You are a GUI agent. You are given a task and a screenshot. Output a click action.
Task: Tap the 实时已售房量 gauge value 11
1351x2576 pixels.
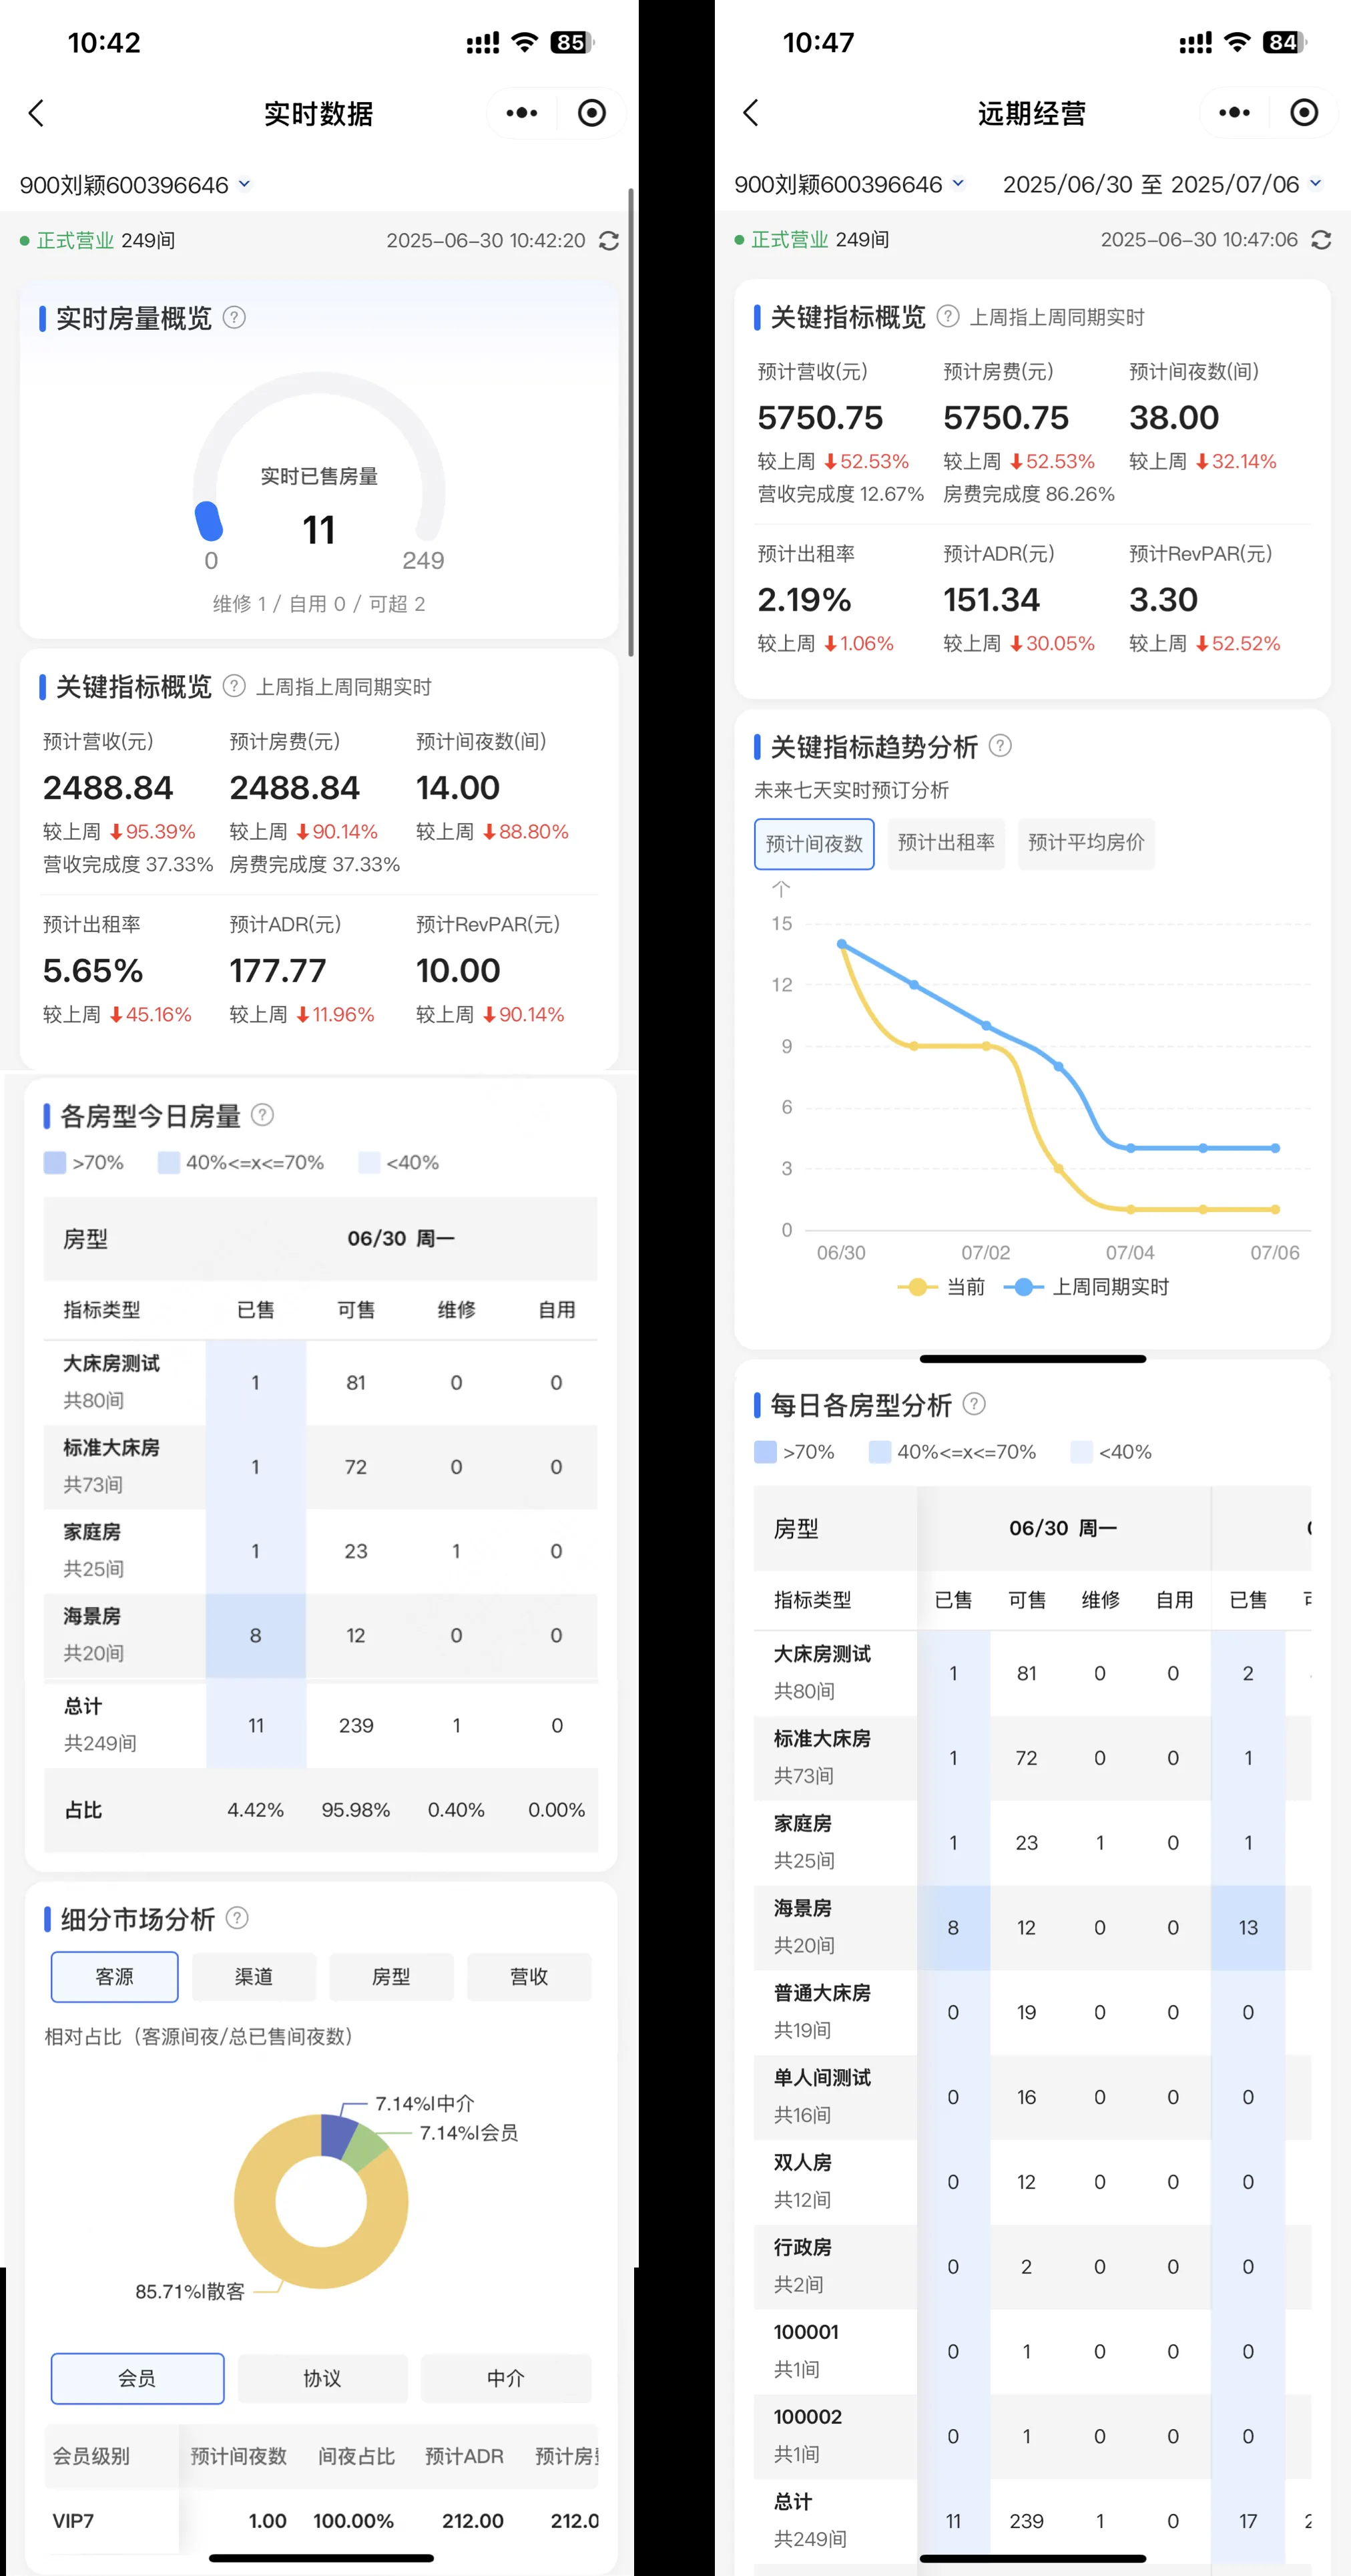tap(319, 530)
